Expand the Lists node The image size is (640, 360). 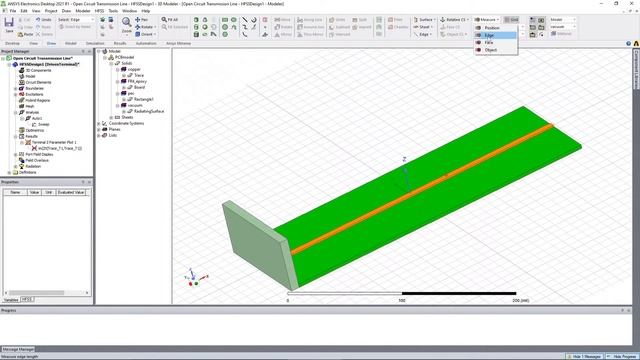coord(99,135)
